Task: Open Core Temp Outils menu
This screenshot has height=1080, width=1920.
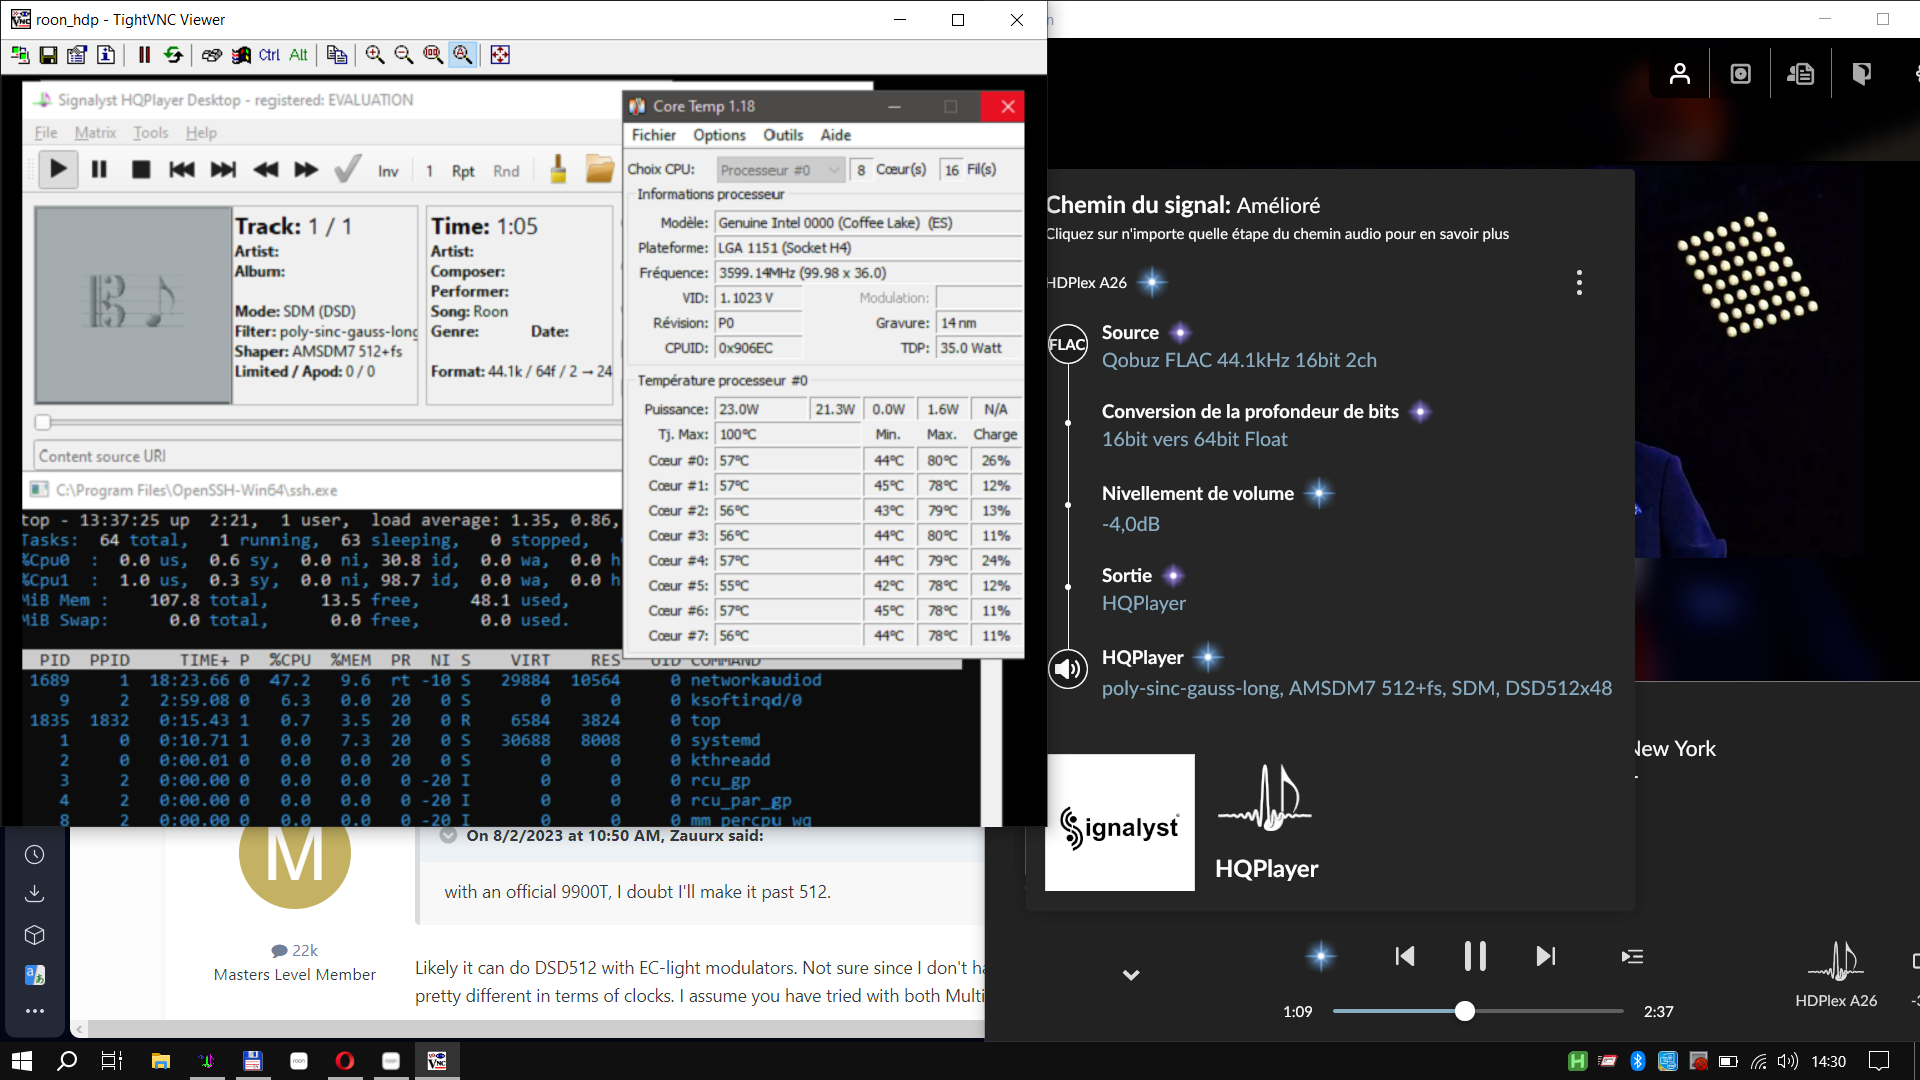Action: coord(783,135)
